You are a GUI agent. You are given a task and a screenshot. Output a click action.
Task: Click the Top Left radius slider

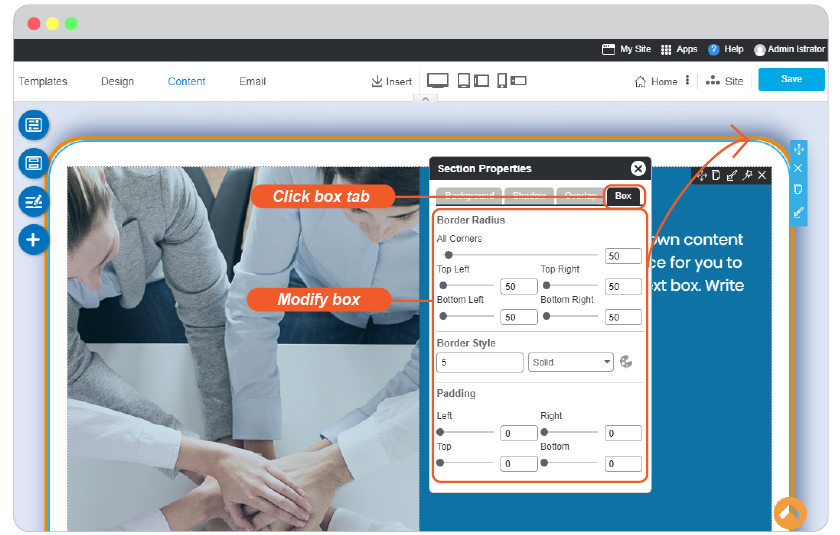(467, 285)
